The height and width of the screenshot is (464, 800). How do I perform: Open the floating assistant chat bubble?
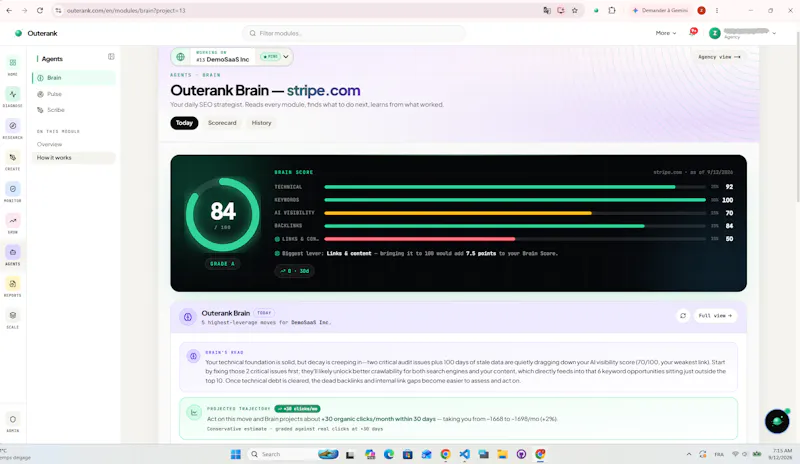click(777, 421)
